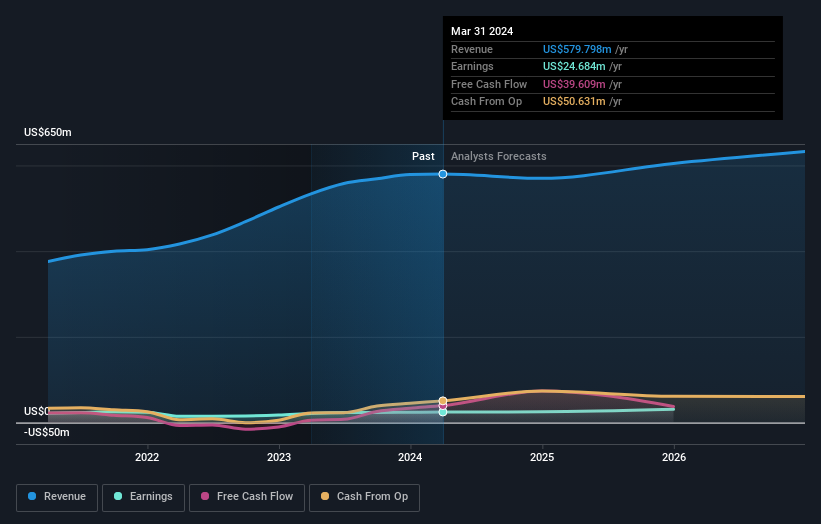821x524 pixels.
Task: Click the US$50.631m cash from op value
Action: 574,102
